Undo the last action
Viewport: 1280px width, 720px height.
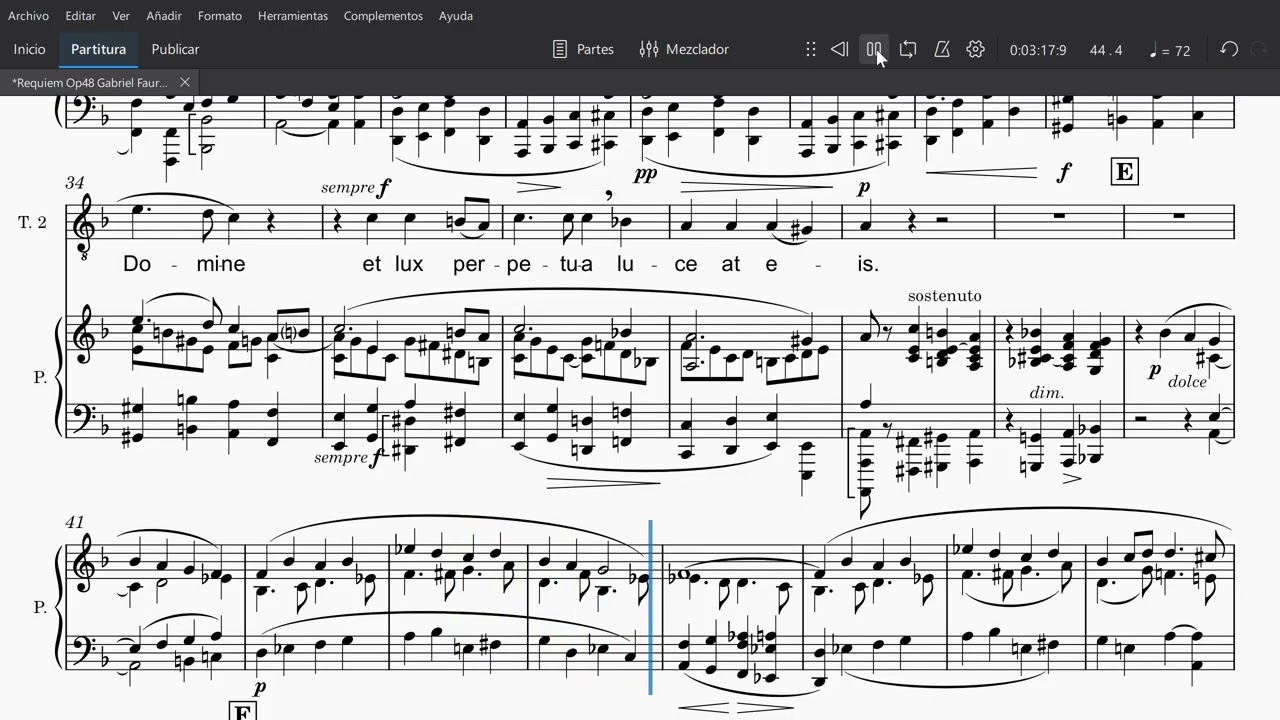[1229, 49]
